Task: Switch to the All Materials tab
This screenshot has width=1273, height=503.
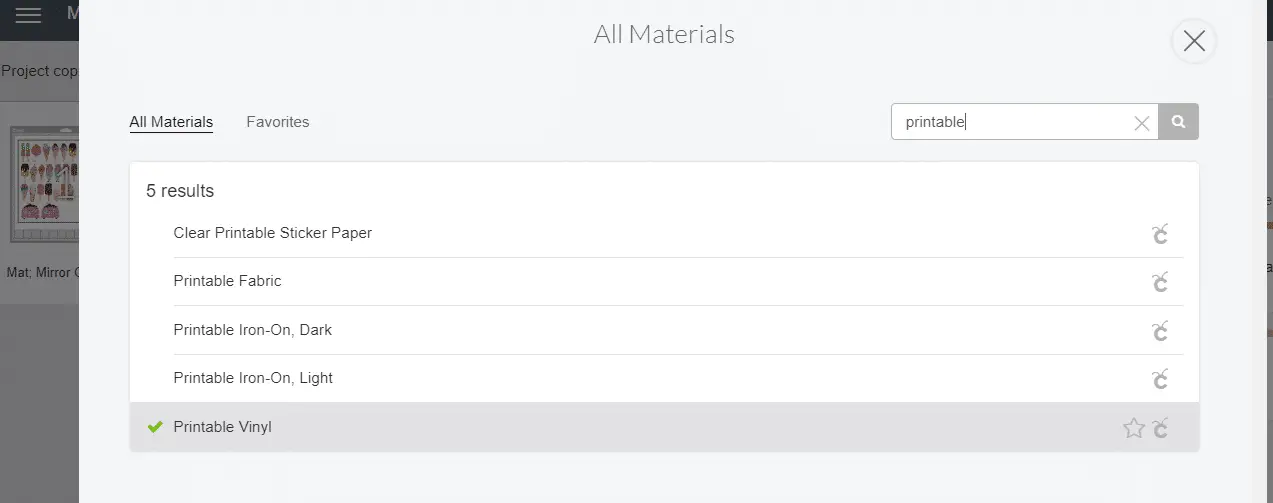Action: point(171,122)
